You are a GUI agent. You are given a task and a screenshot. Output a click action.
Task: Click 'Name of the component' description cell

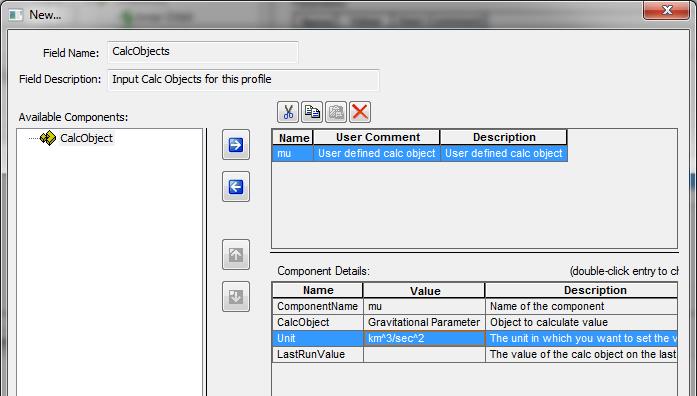tap(581, 306)
